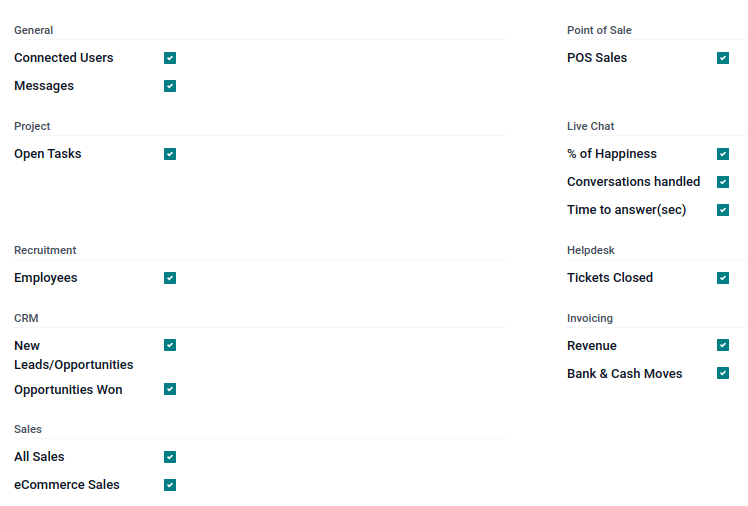This screenshot has height=506, width=748.
Task: Click the Connected Users label
Action: pyautogui.click(x=64, y=58)
